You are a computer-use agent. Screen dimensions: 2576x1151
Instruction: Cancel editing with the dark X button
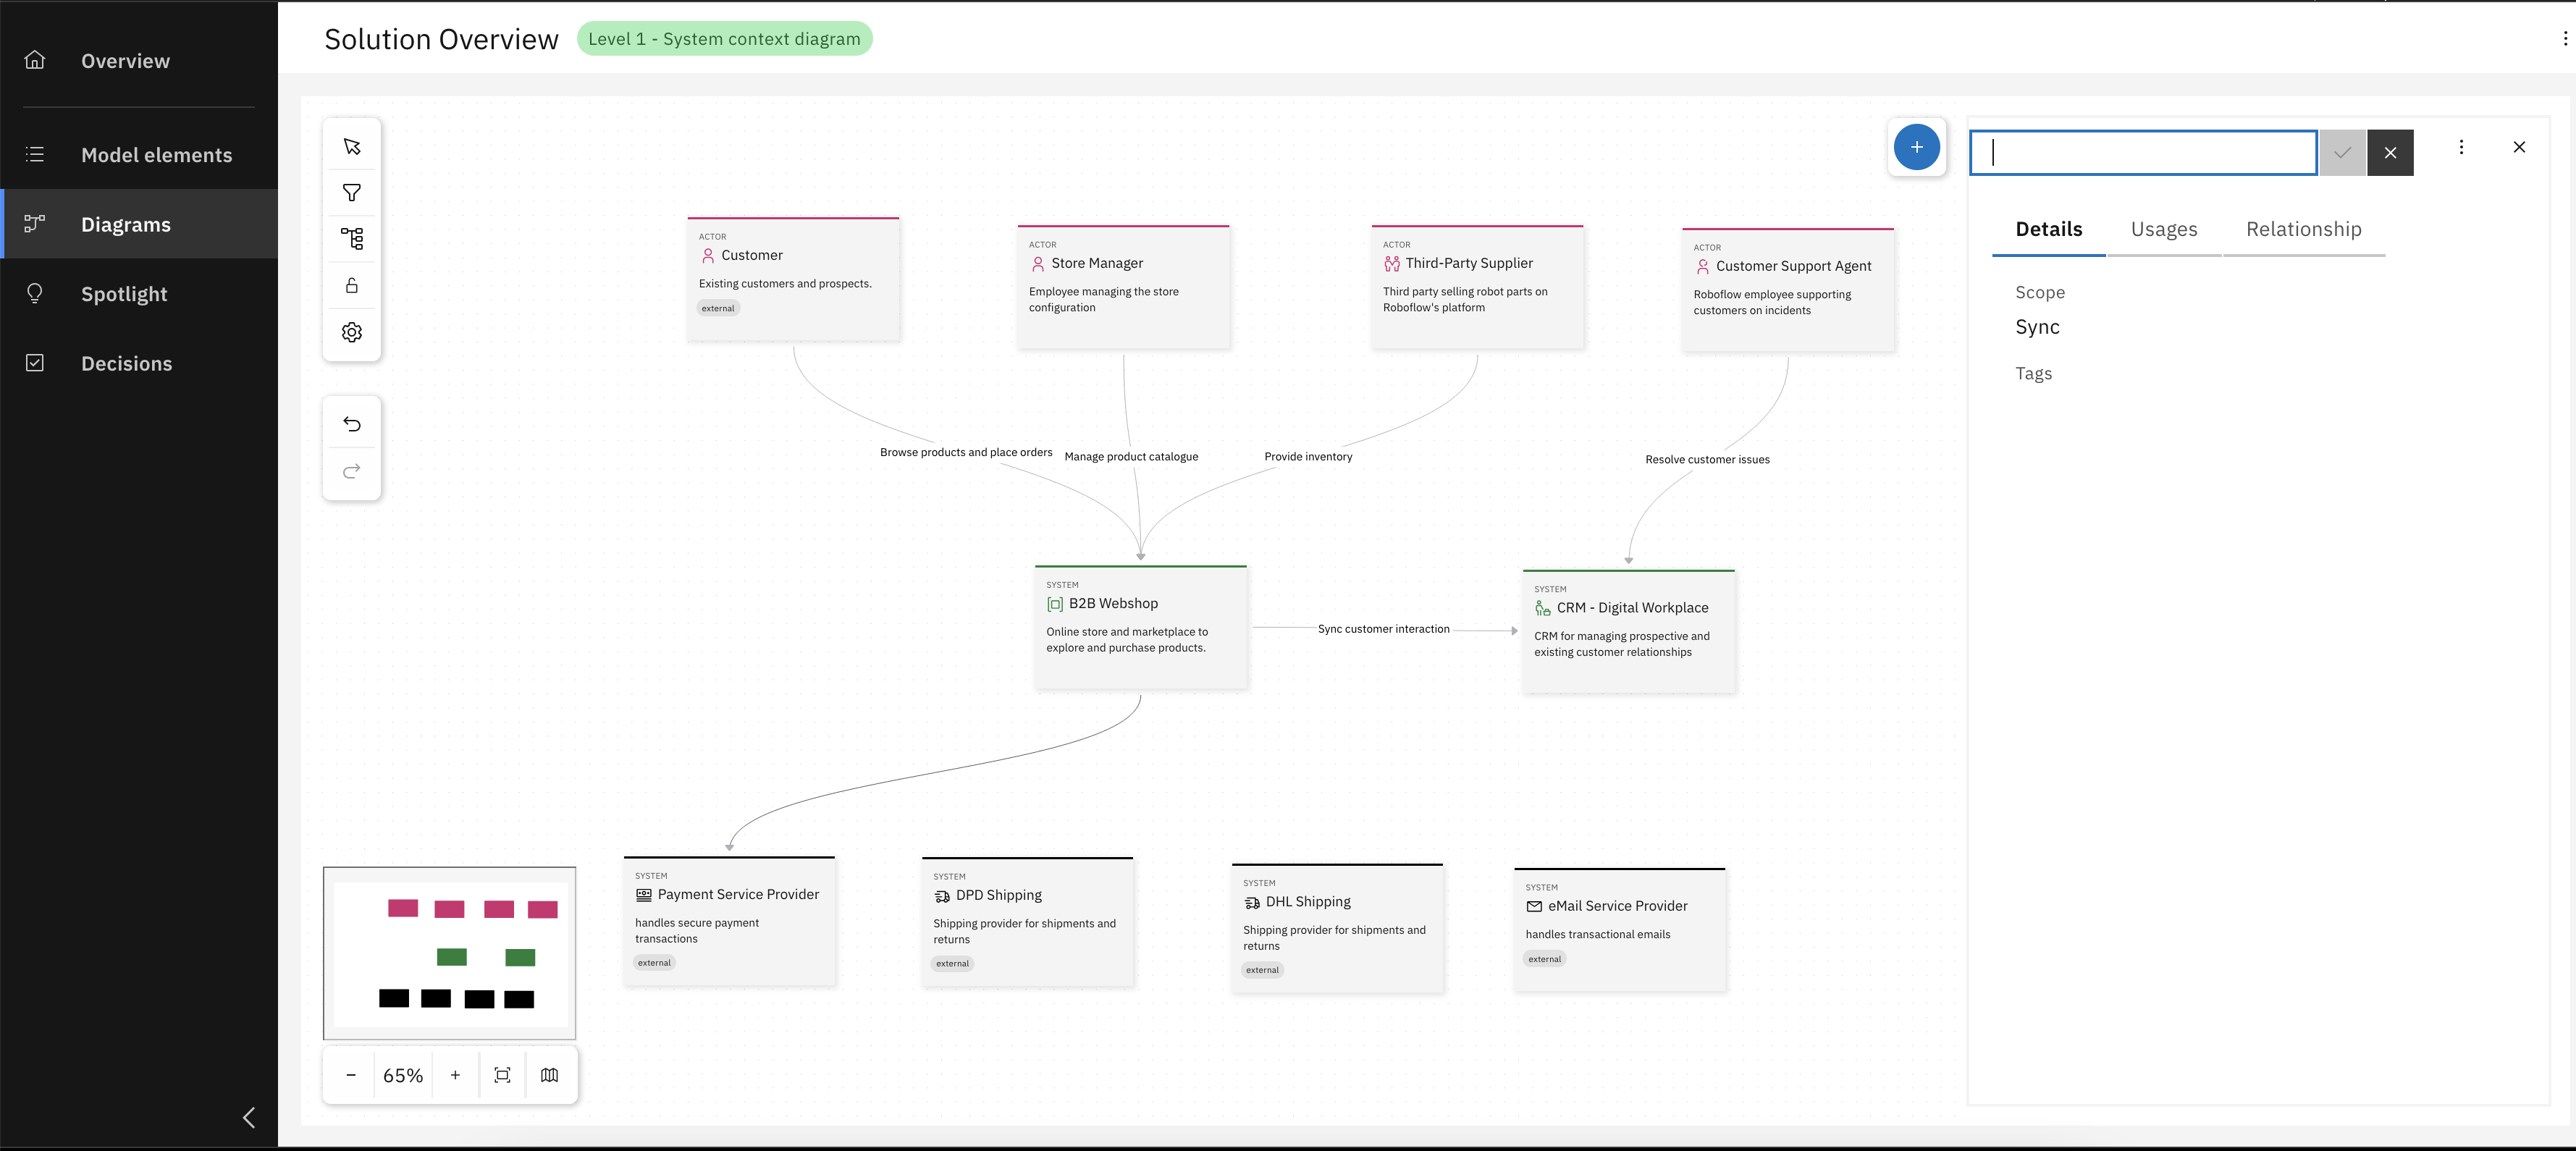[x=2390, y=152]
